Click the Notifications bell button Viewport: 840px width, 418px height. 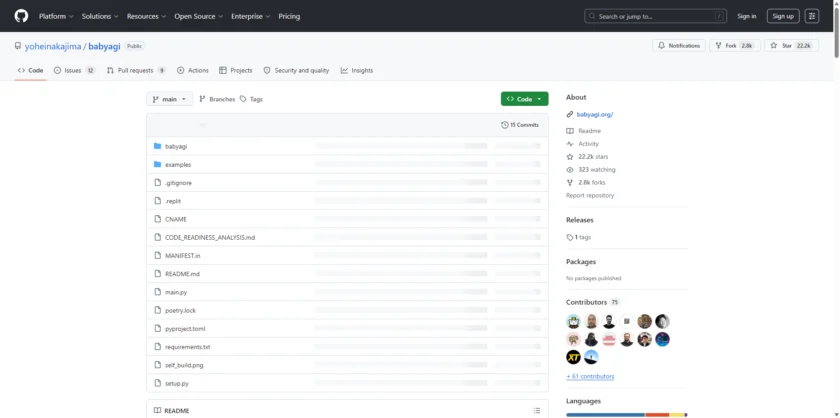pyautogui.click(x=679, y=46)
